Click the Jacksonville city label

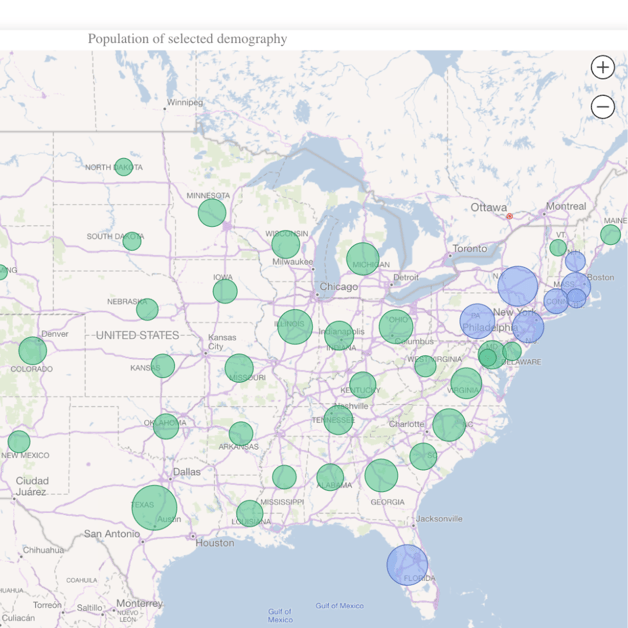click(x=439, y=519)
